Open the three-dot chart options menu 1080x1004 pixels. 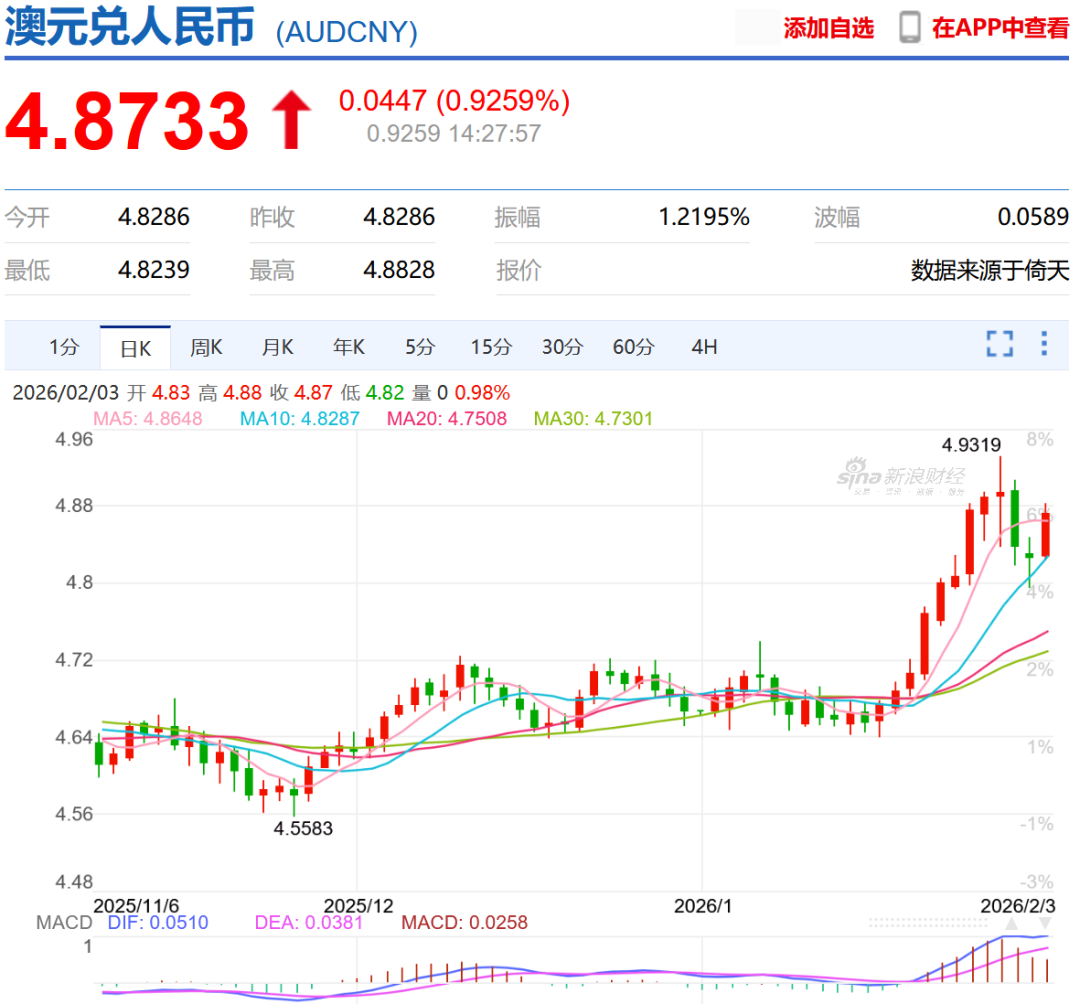pyautogui.click(x=1043, y=344)
